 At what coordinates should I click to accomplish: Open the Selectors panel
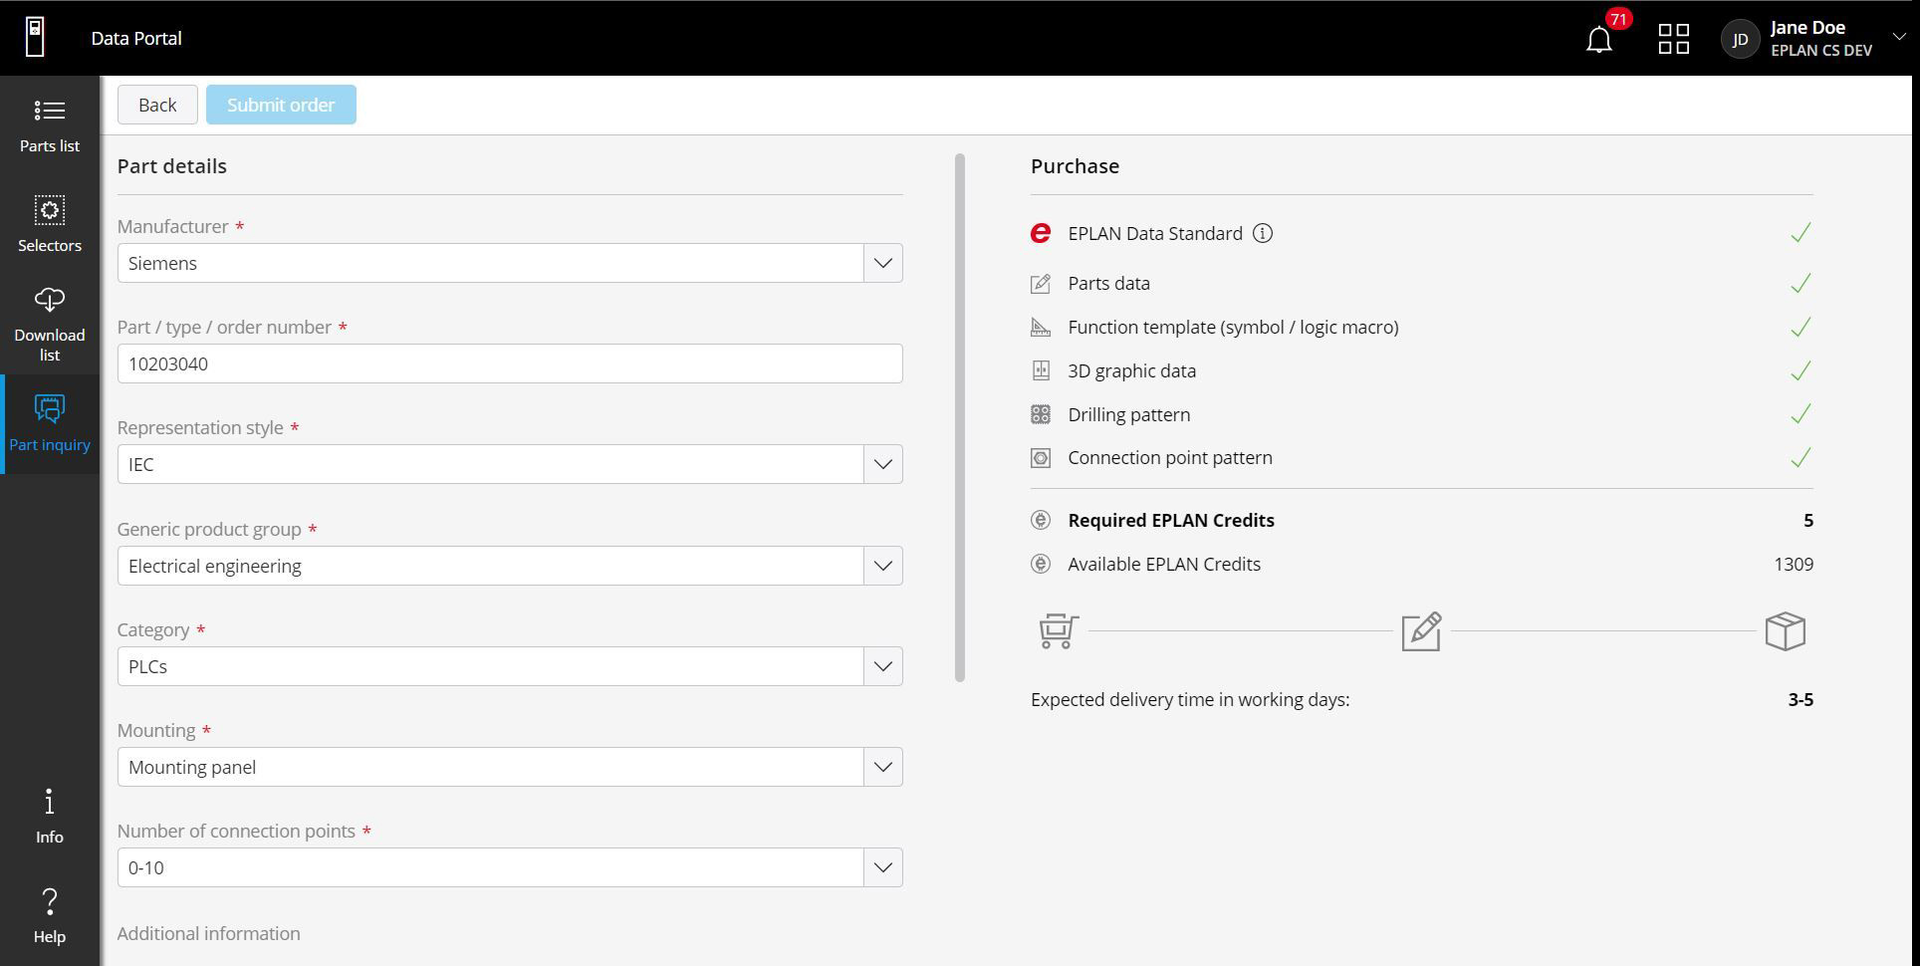49,222
